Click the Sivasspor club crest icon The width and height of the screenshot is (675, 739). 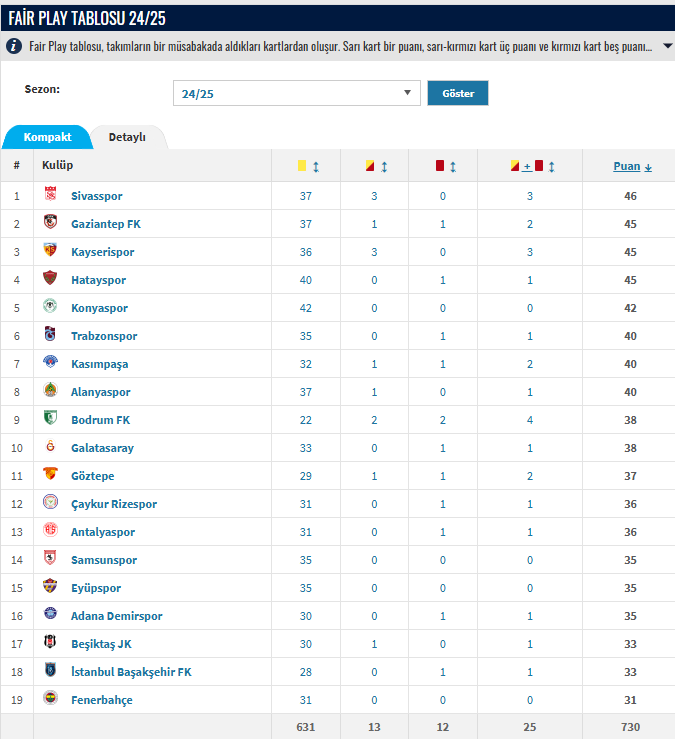click(50, 194)
